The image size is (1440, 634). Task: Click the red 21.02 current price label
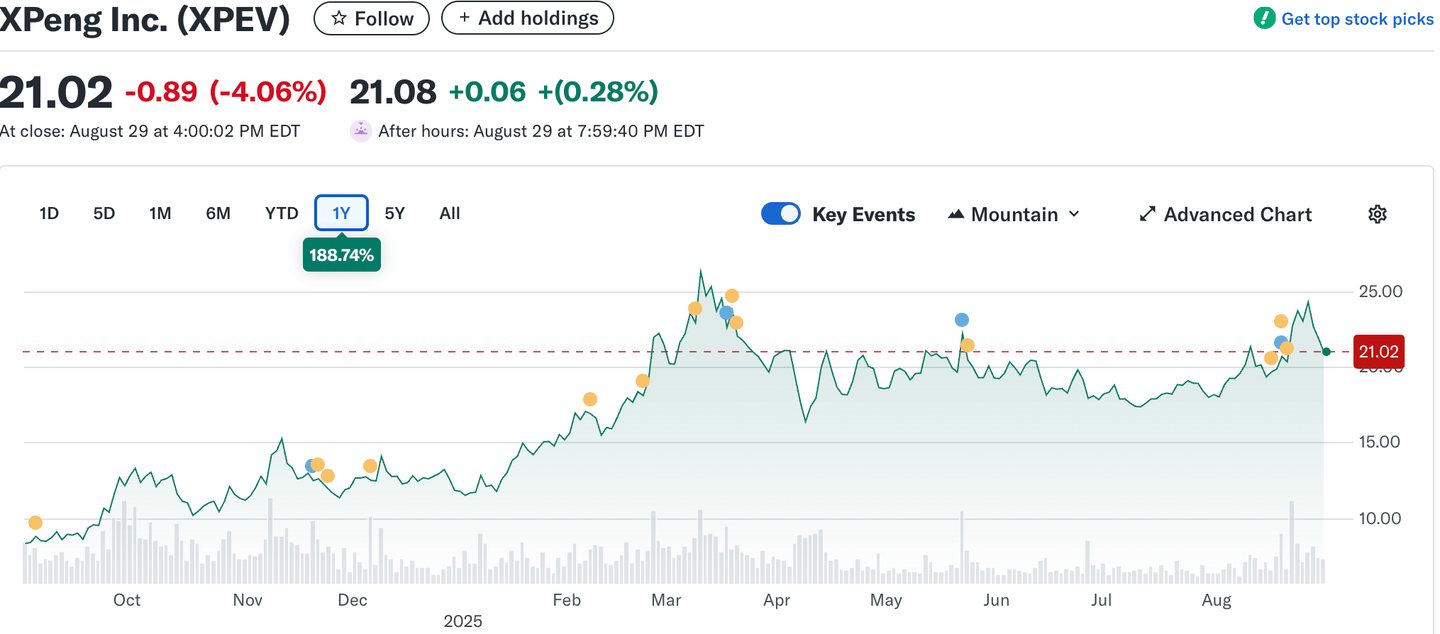click(1378, 352)
